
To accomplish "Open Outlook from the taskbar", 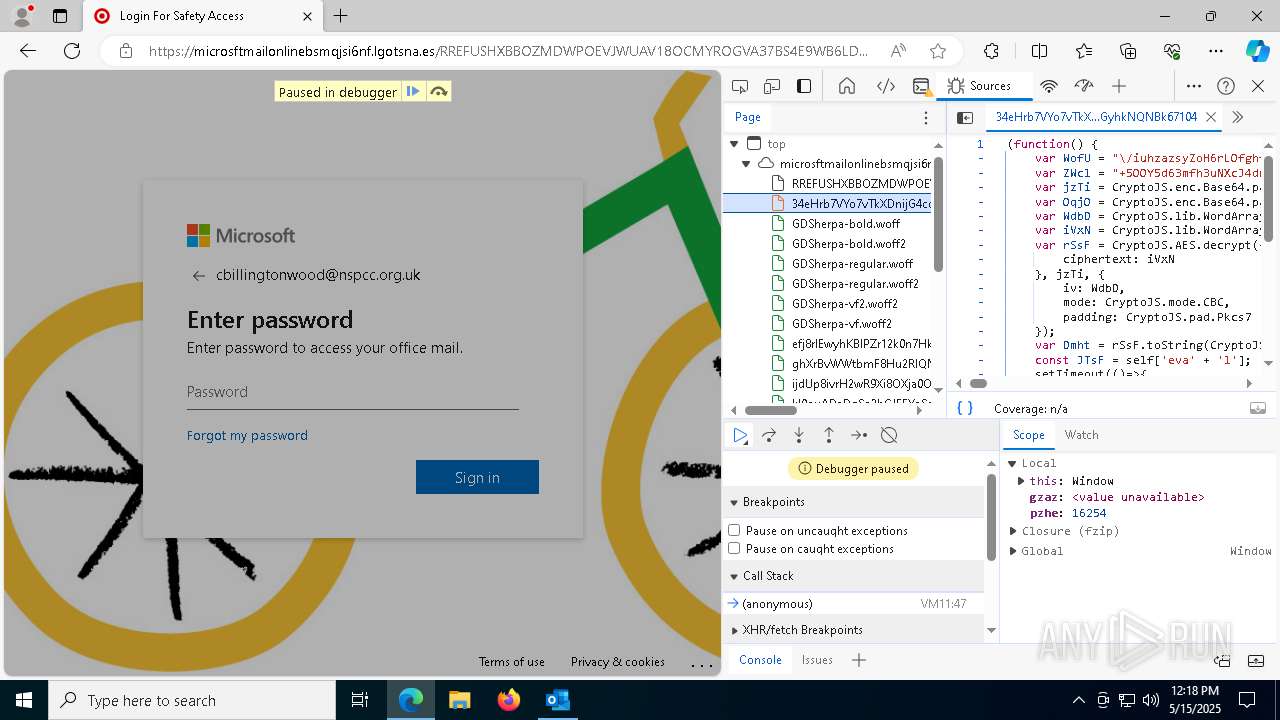I will point(557,700).
